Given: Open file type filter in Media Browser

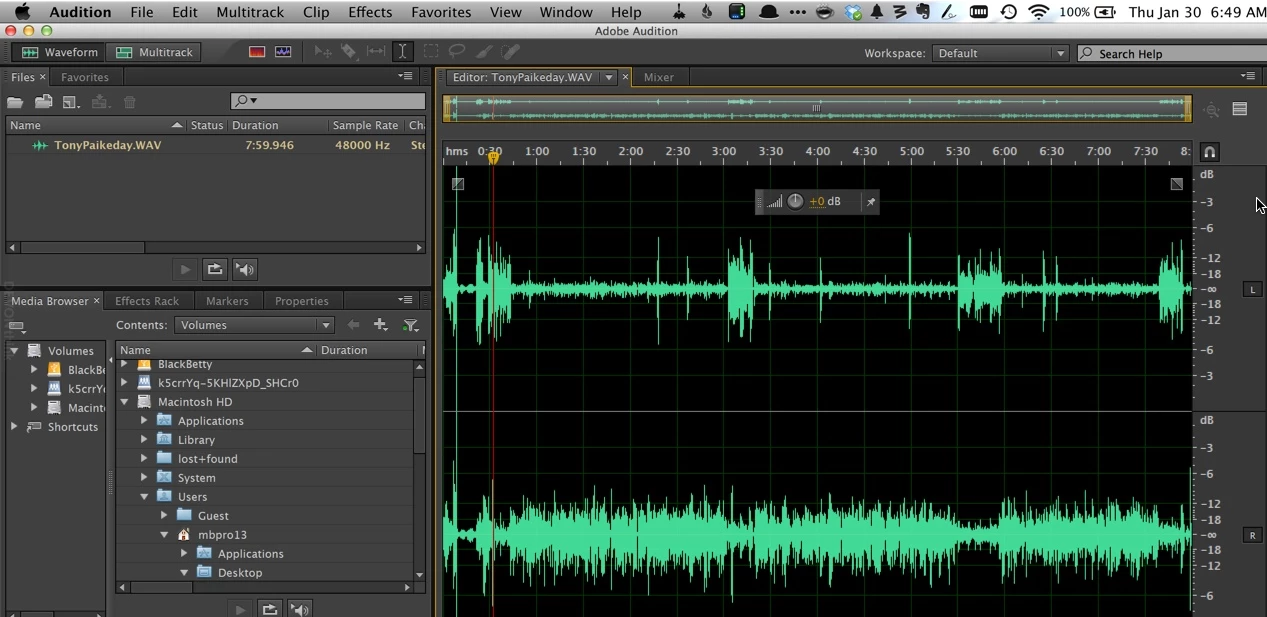Looking at the screenshot, I should coord(410,325).
